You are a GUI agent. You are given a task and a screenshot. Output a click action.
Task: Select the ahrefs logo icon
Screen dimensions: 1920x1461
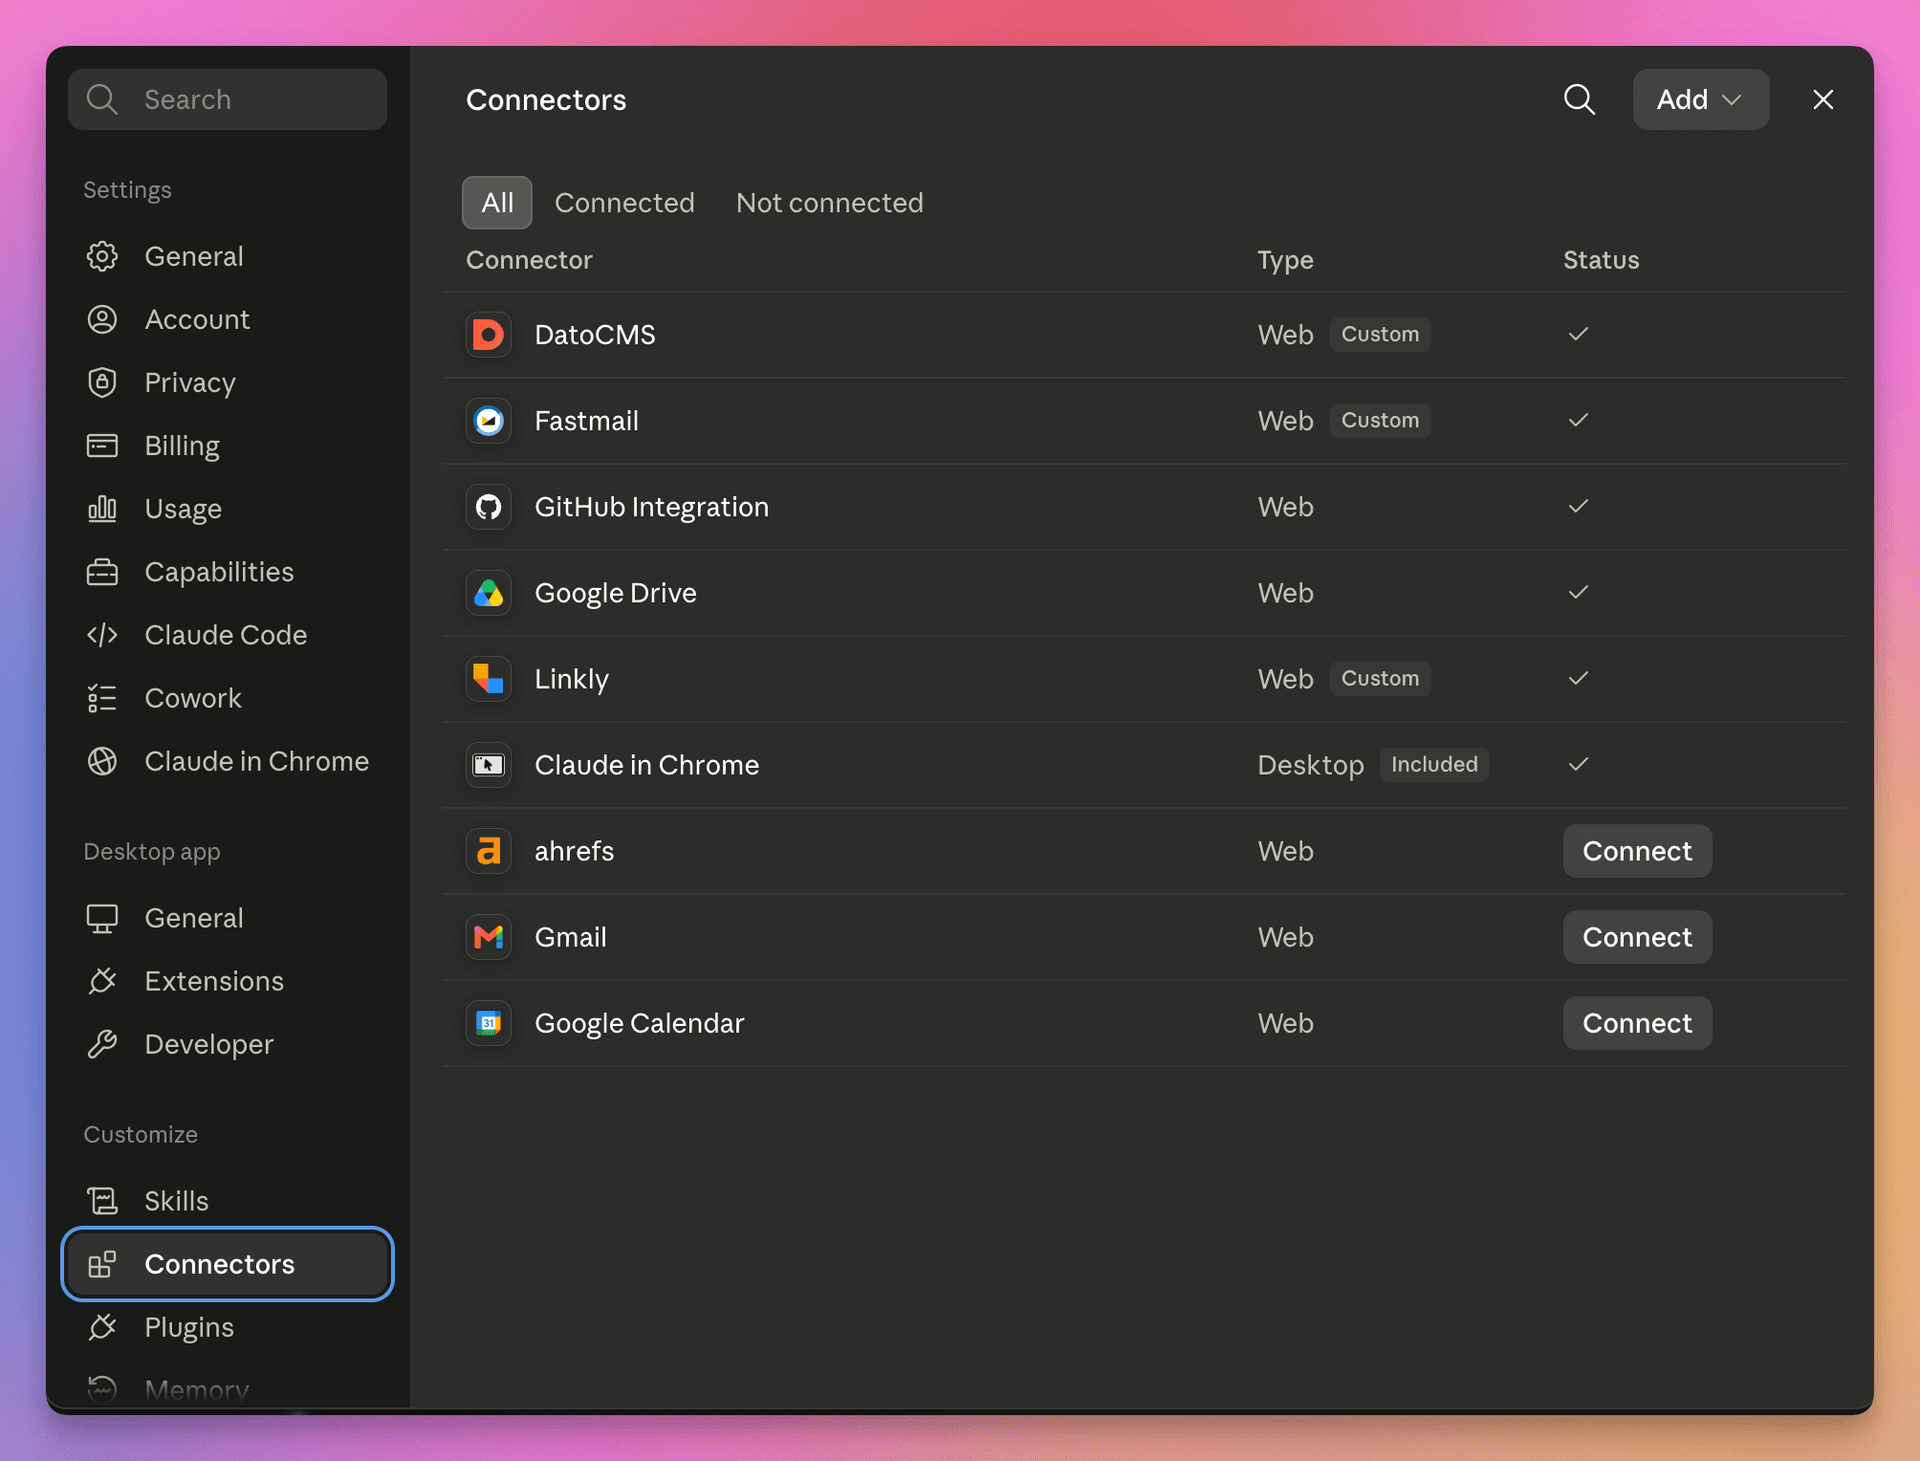coord(488,851)
